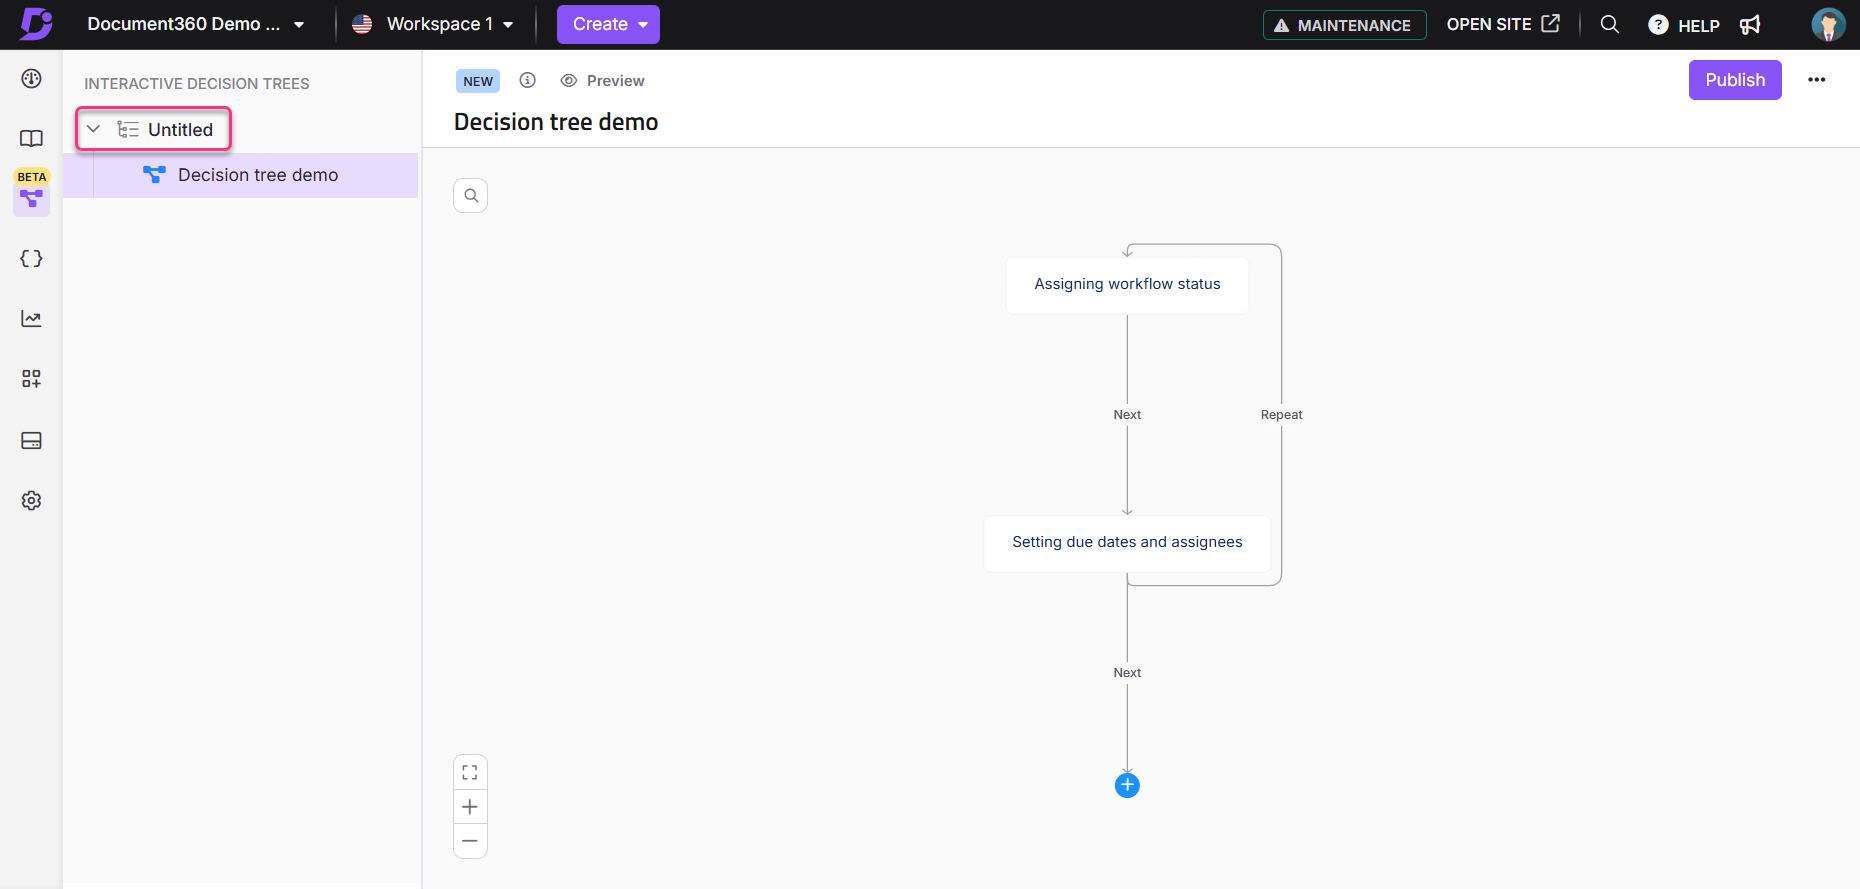Zoom in the canvas with plus button

point(470,807)
